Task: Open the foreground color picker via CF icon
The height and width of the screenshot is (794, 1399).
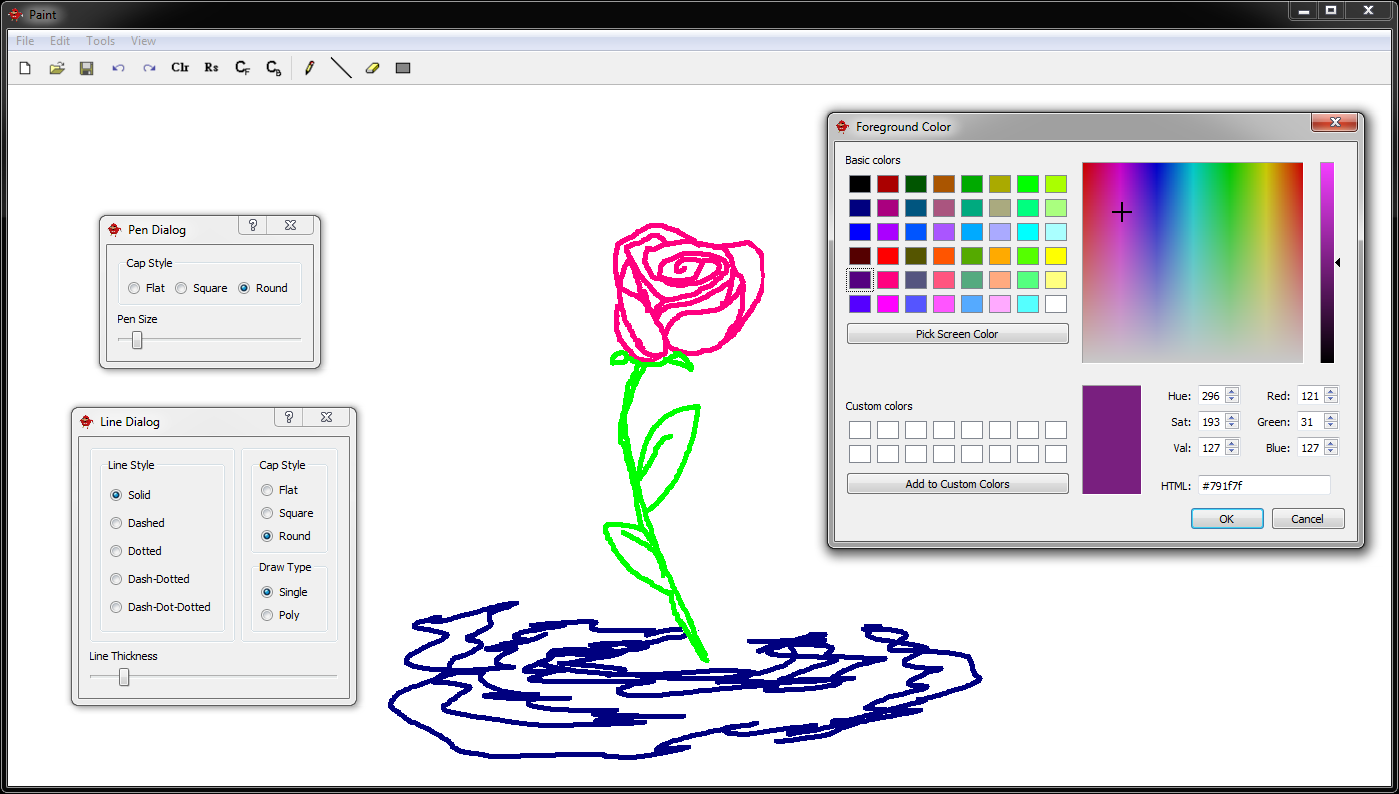Action: click(241, 67)
